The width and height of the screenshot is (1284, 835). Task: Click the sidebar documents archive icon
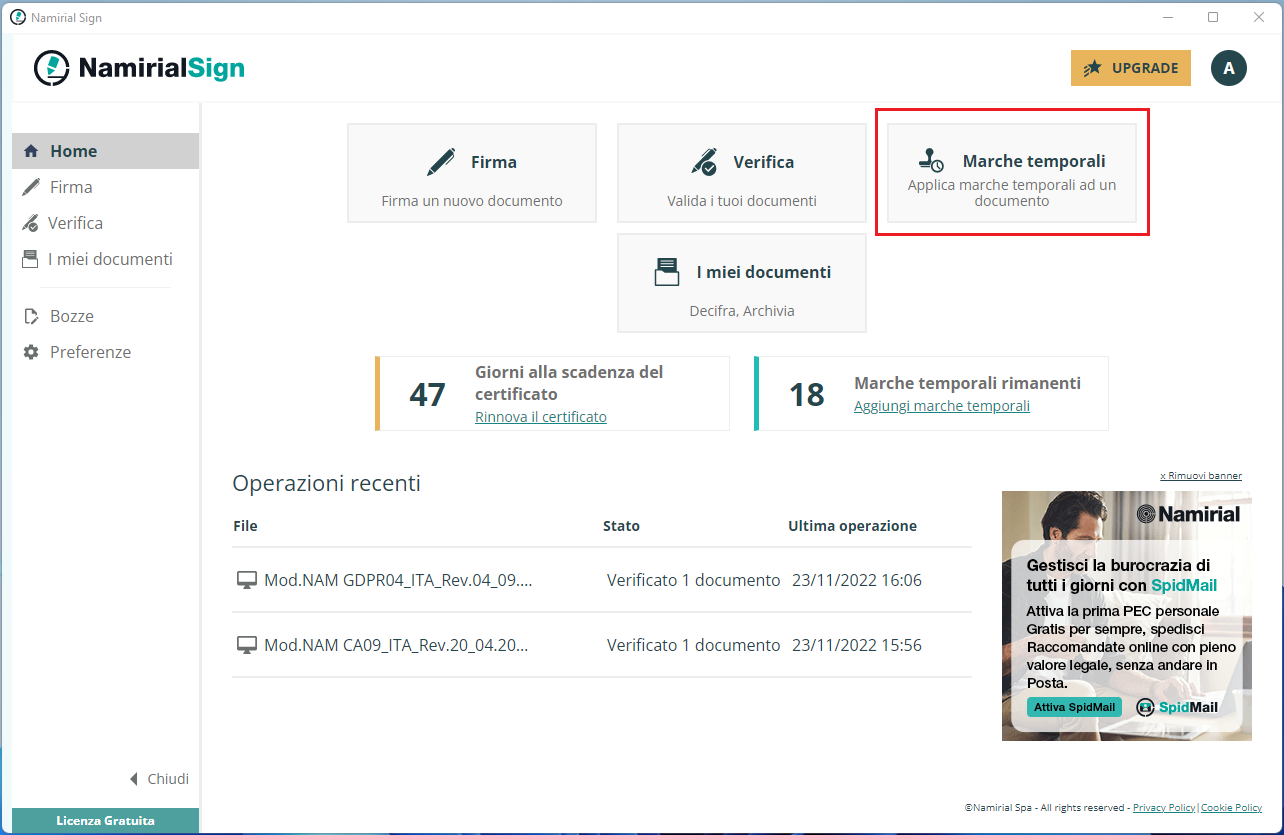[31, 259]
